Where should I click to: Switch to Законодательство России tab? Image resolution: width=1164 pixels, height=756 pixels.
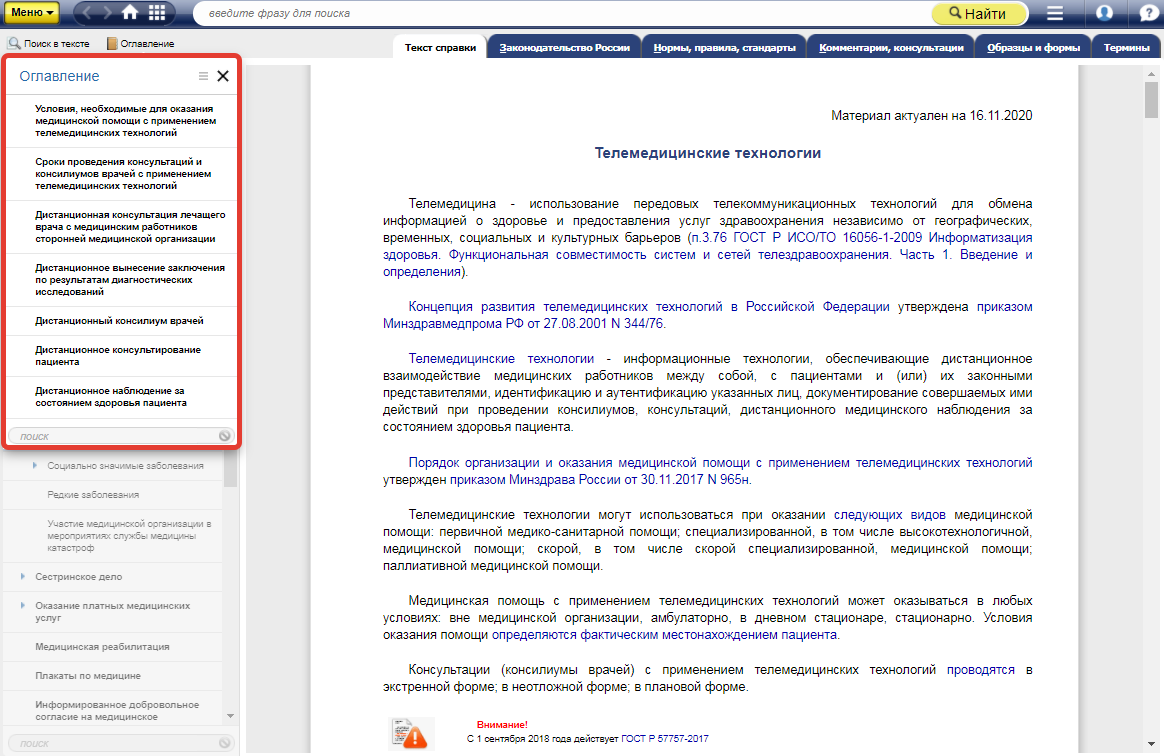(564, 47)
